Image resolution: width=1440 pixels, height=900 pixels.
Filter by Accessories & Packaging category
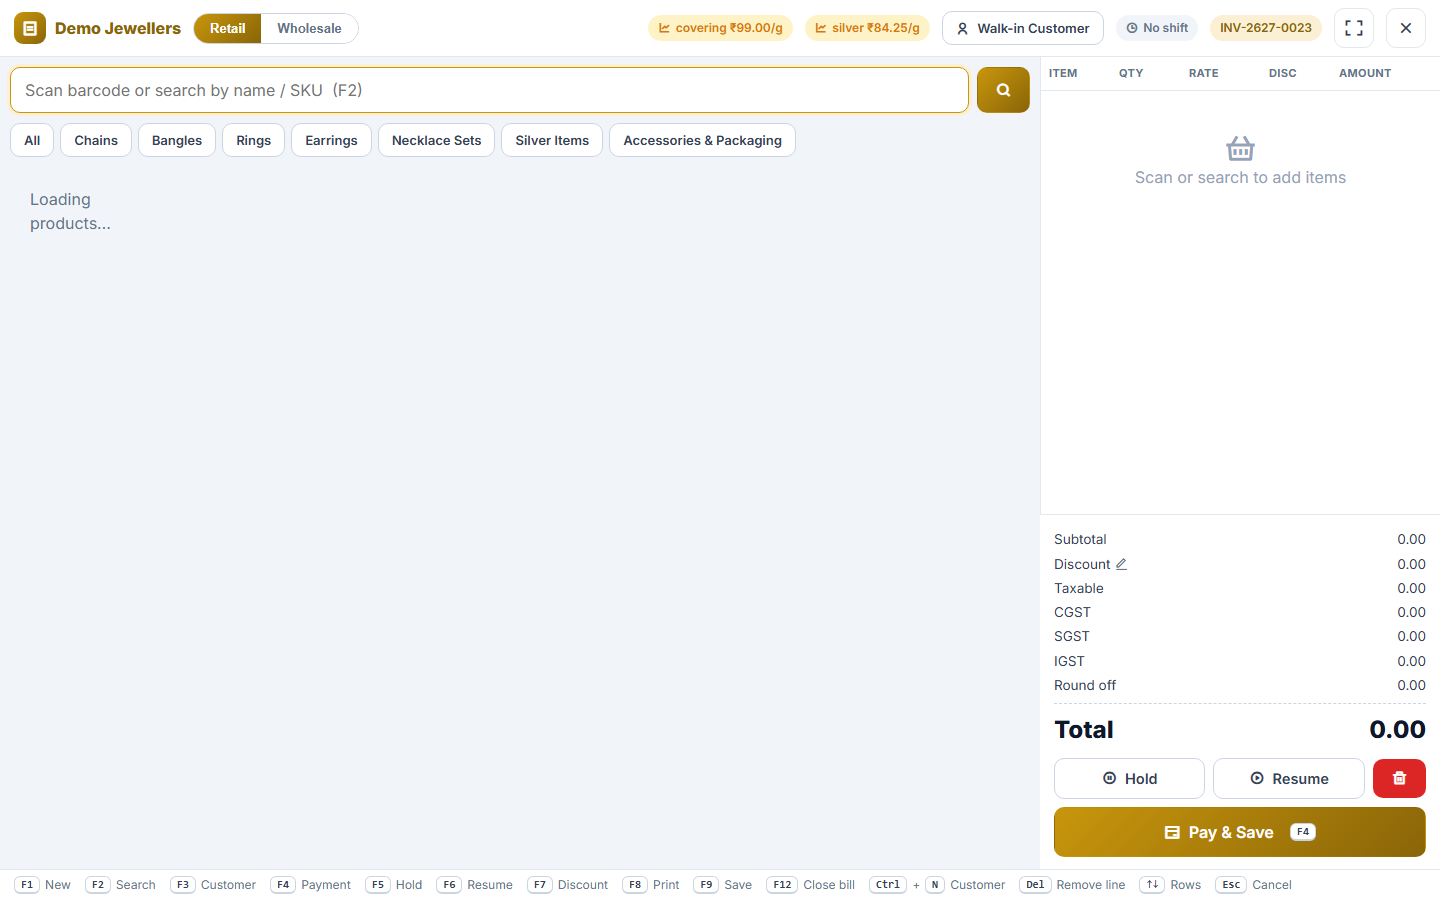[703, 140]
